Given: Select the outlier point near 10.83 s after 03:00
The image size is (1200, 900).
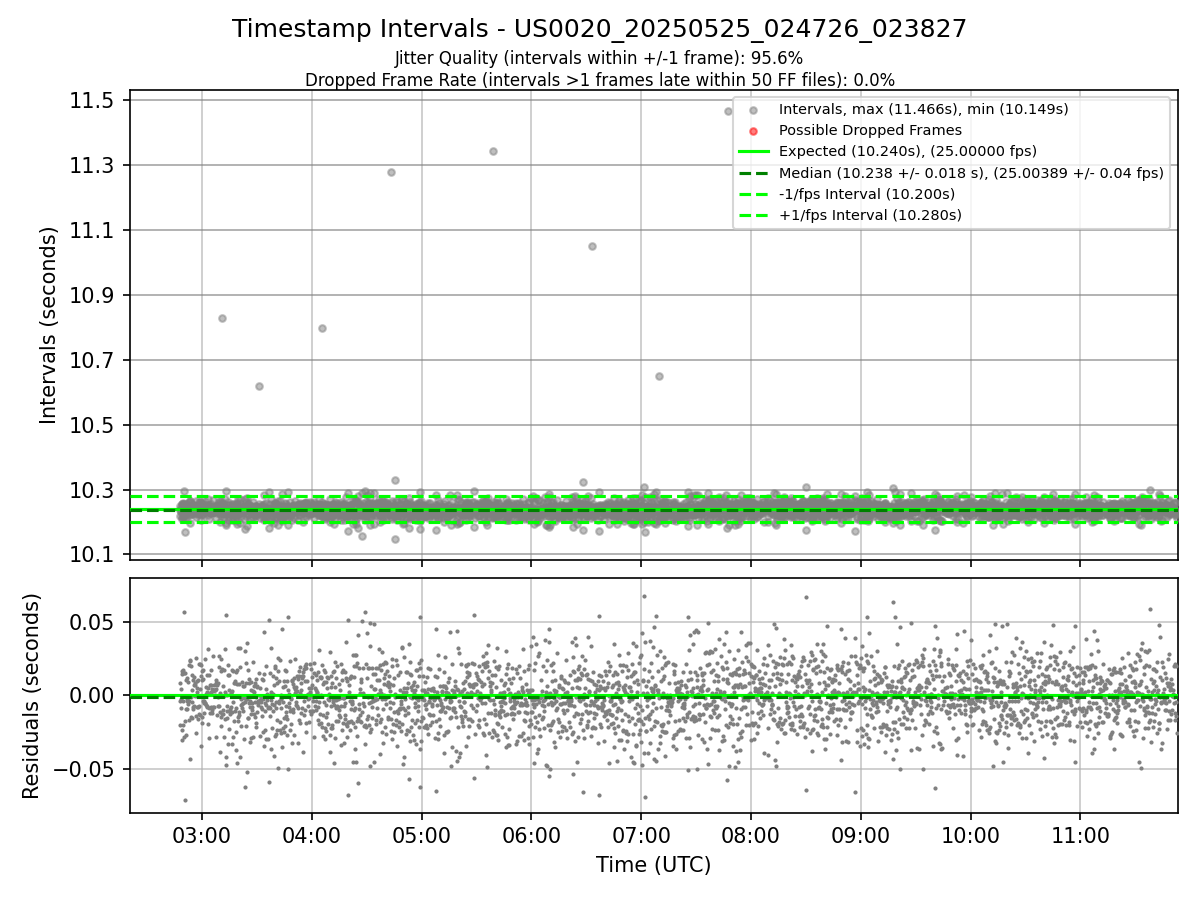Looking at the screenshot, I should coord(222,318).
